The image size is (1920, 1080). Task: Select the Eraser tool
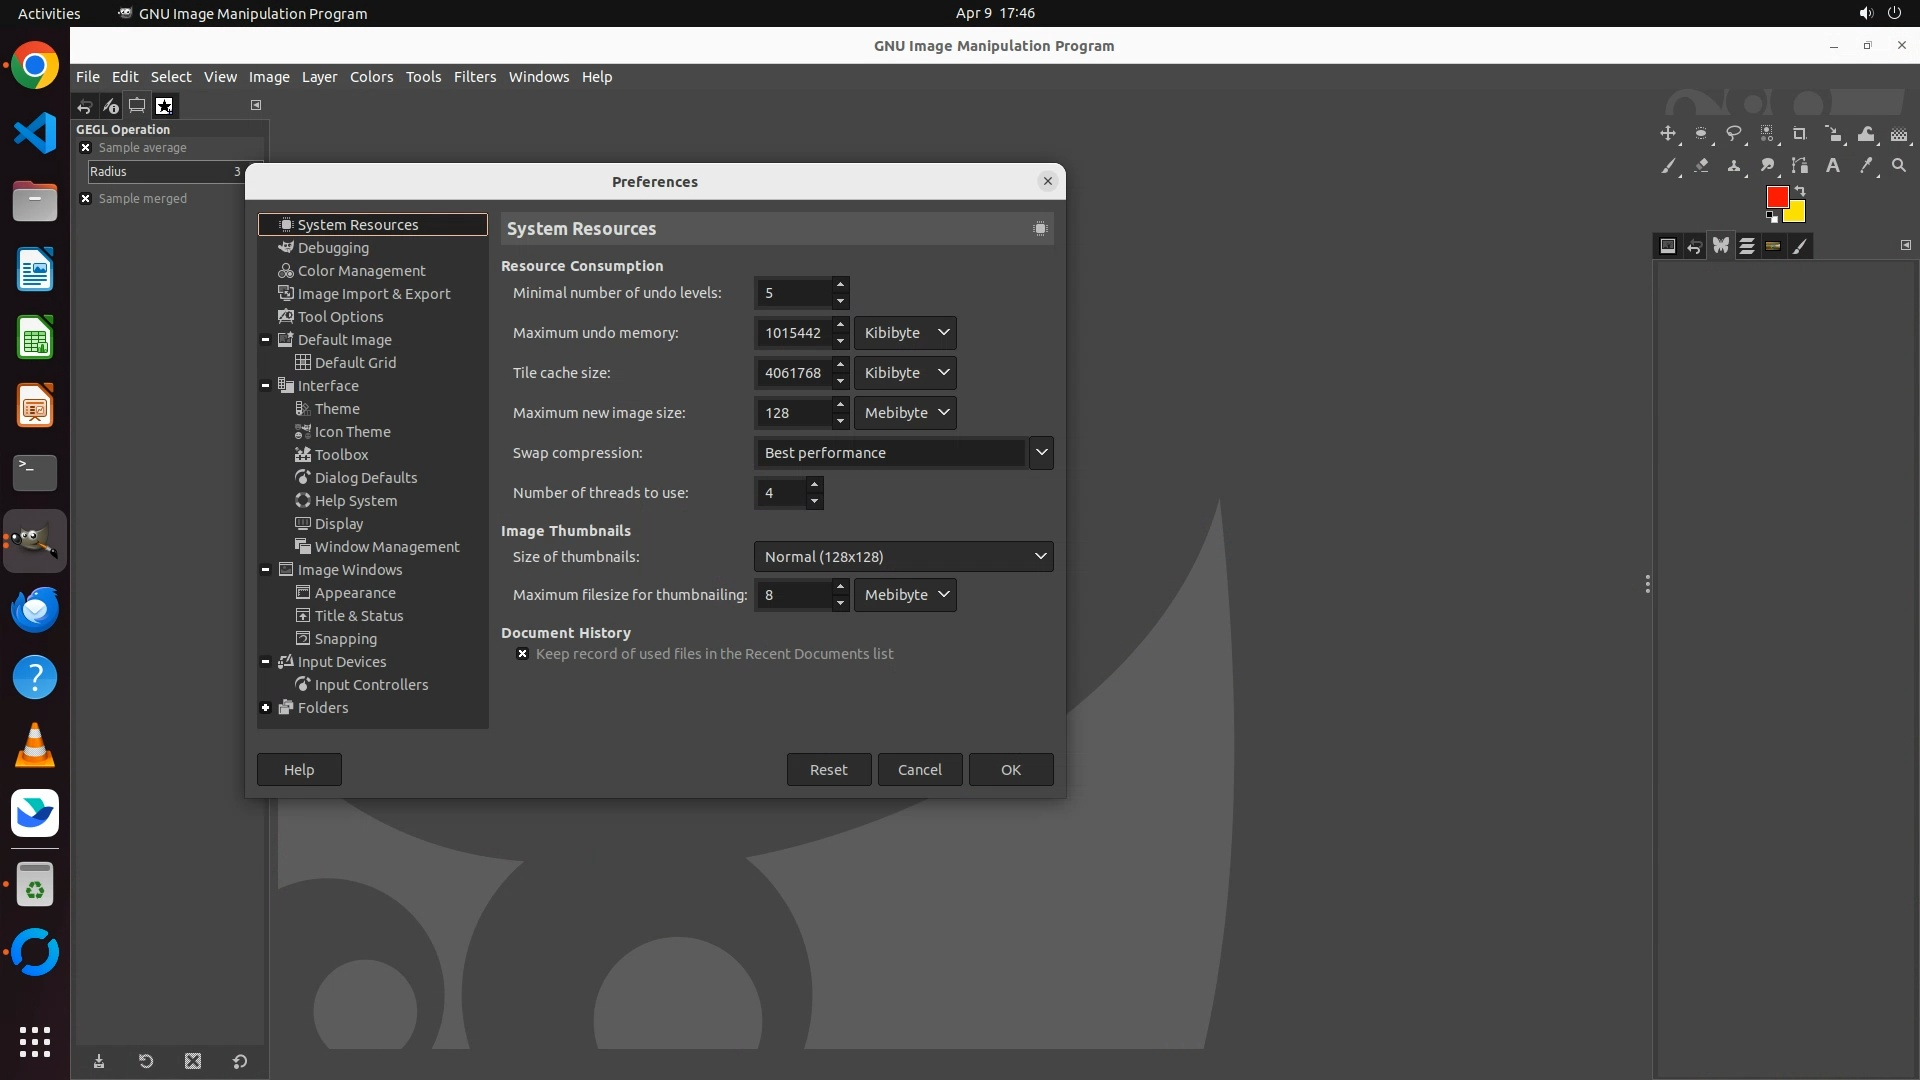click(1701, 166)
